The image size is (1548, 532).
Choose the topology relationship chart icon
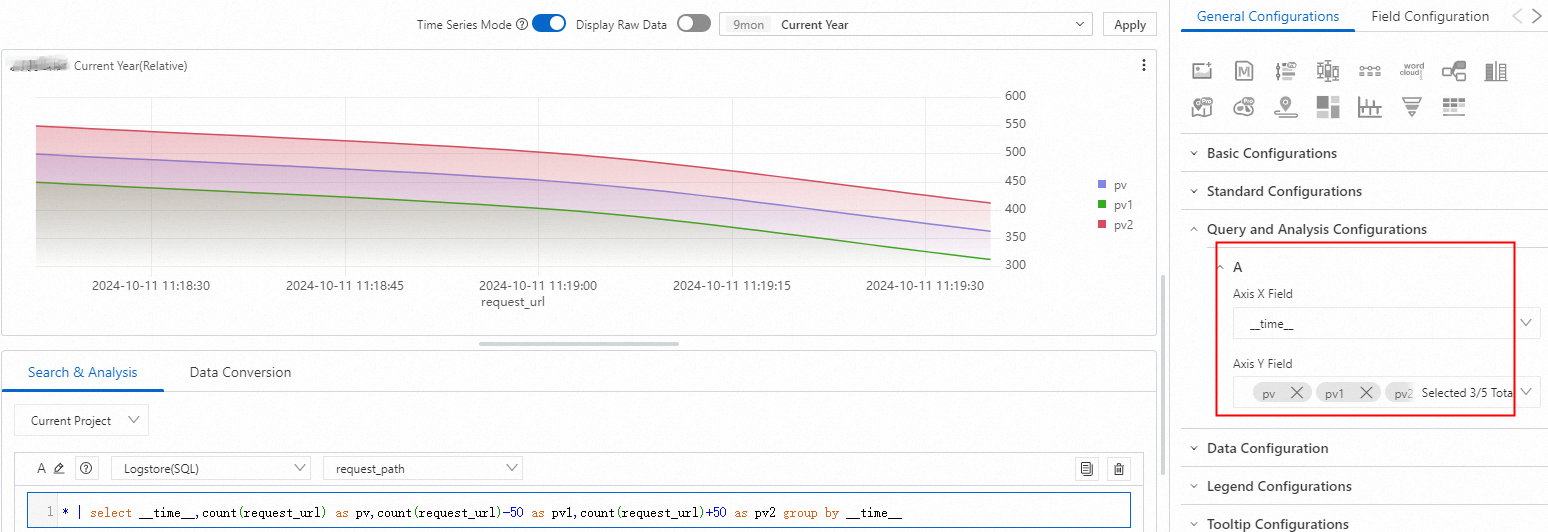pos(1454,71)
